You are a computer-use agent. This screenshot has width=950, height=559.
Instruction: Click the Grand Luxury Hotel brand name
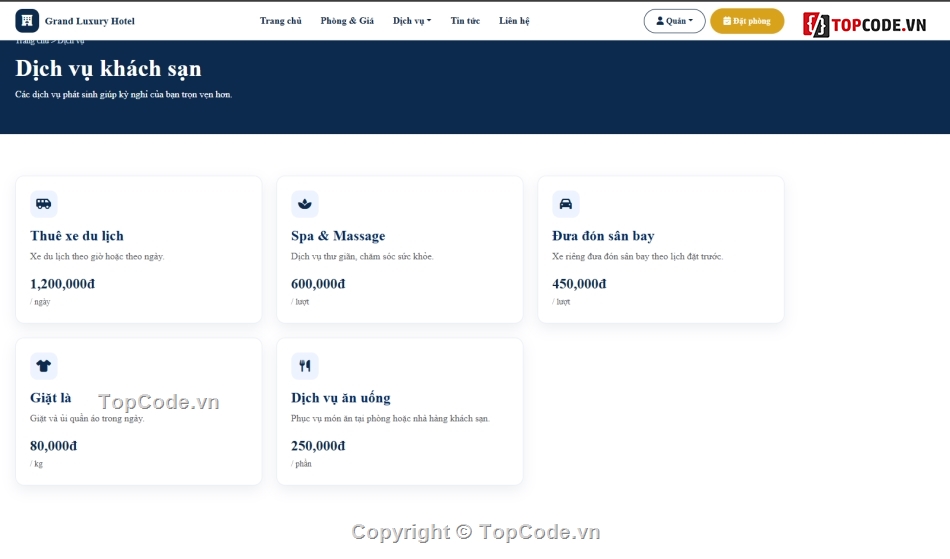point(90,21)
